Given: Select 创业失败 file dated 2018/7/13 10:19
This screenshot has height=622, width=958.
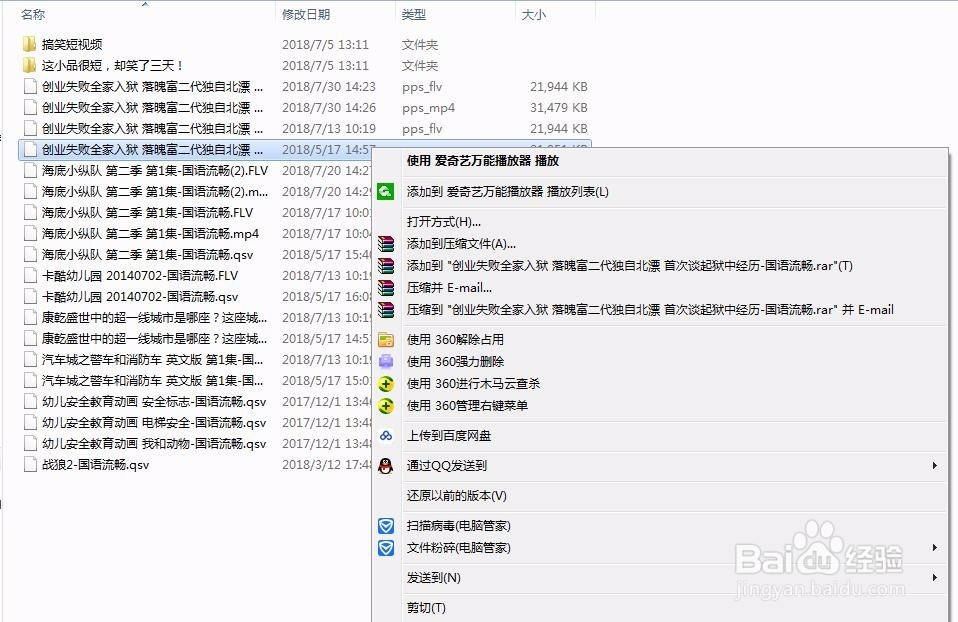Looking at the screenshot, I should click(153, 128).
